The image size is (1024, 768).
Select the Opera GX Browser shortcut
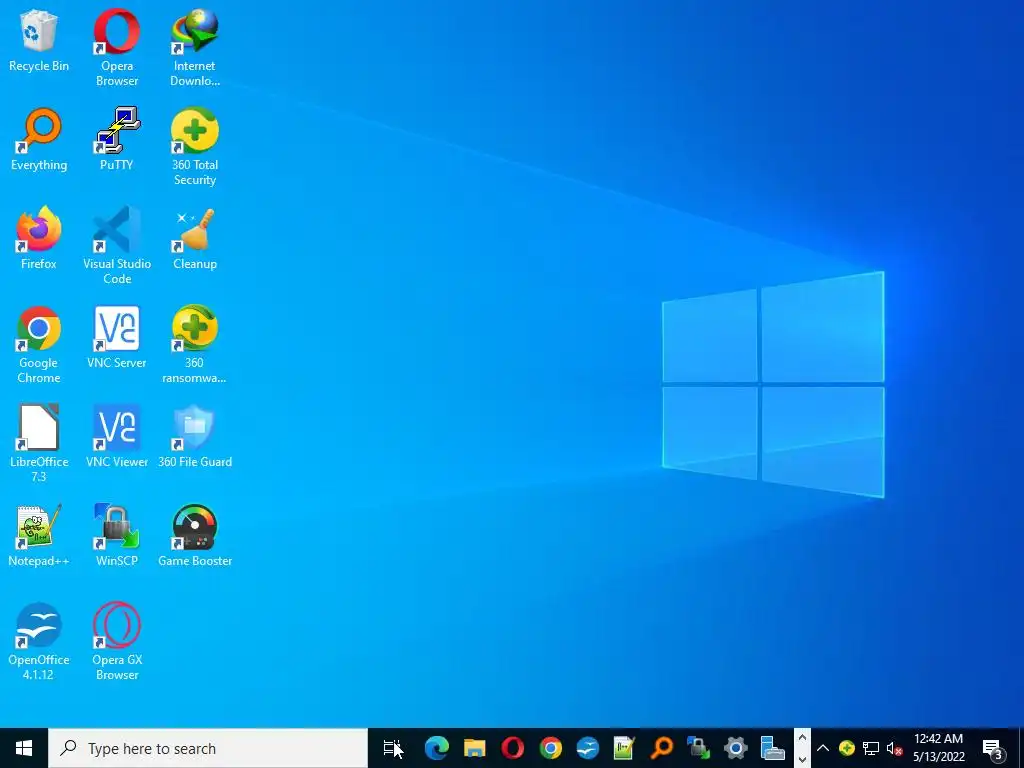click(x=117, y=641)
